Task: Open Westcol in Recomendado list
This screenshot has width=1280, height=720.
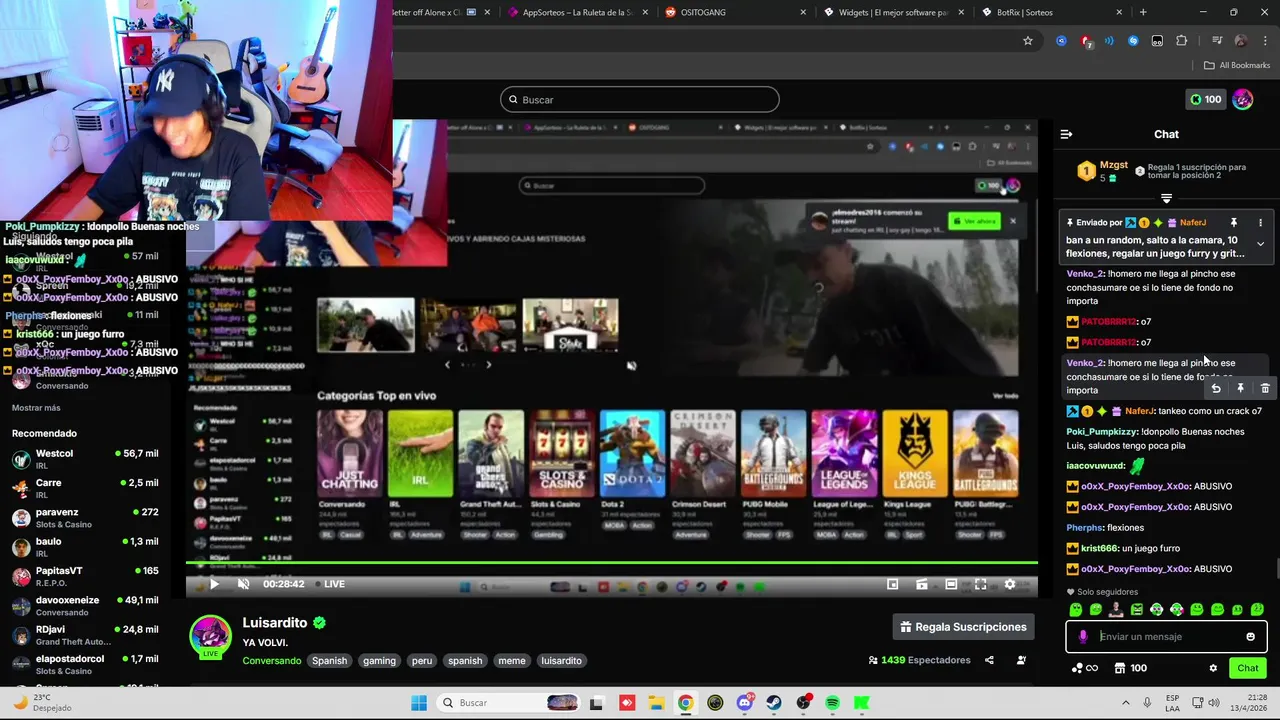Action: 85,459
